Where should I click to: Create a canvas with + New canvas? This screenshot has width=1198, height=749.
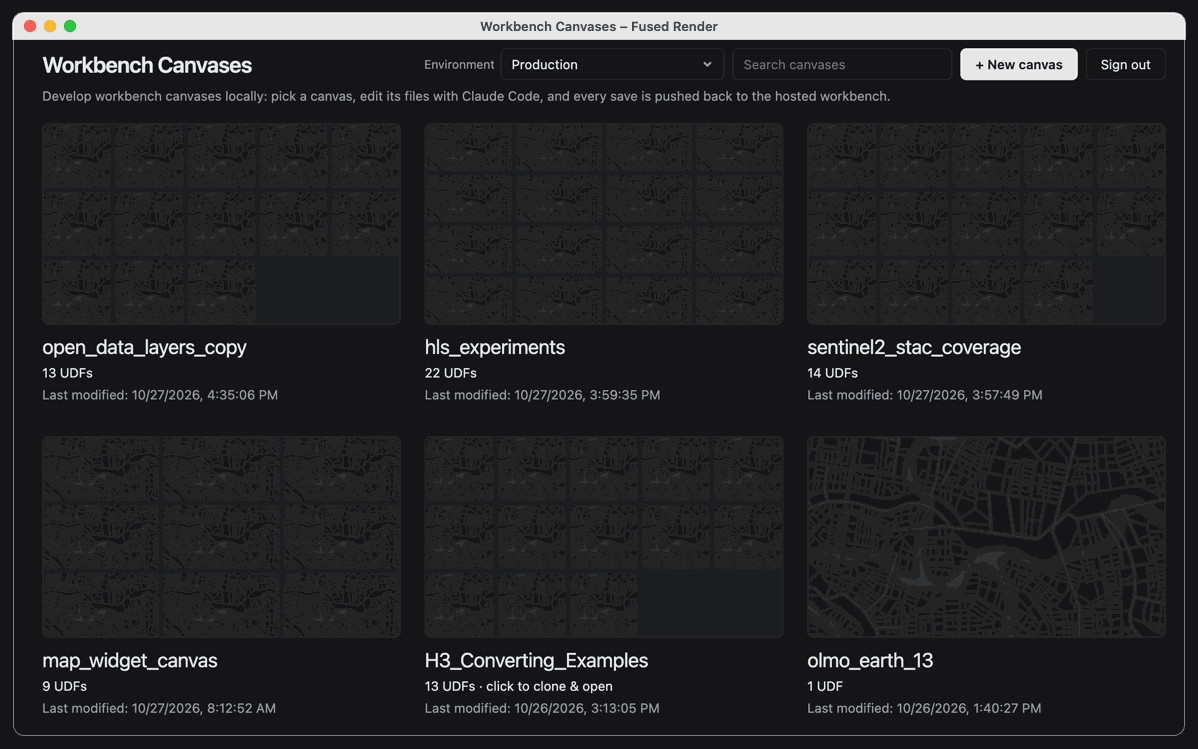click(1018, 64)
